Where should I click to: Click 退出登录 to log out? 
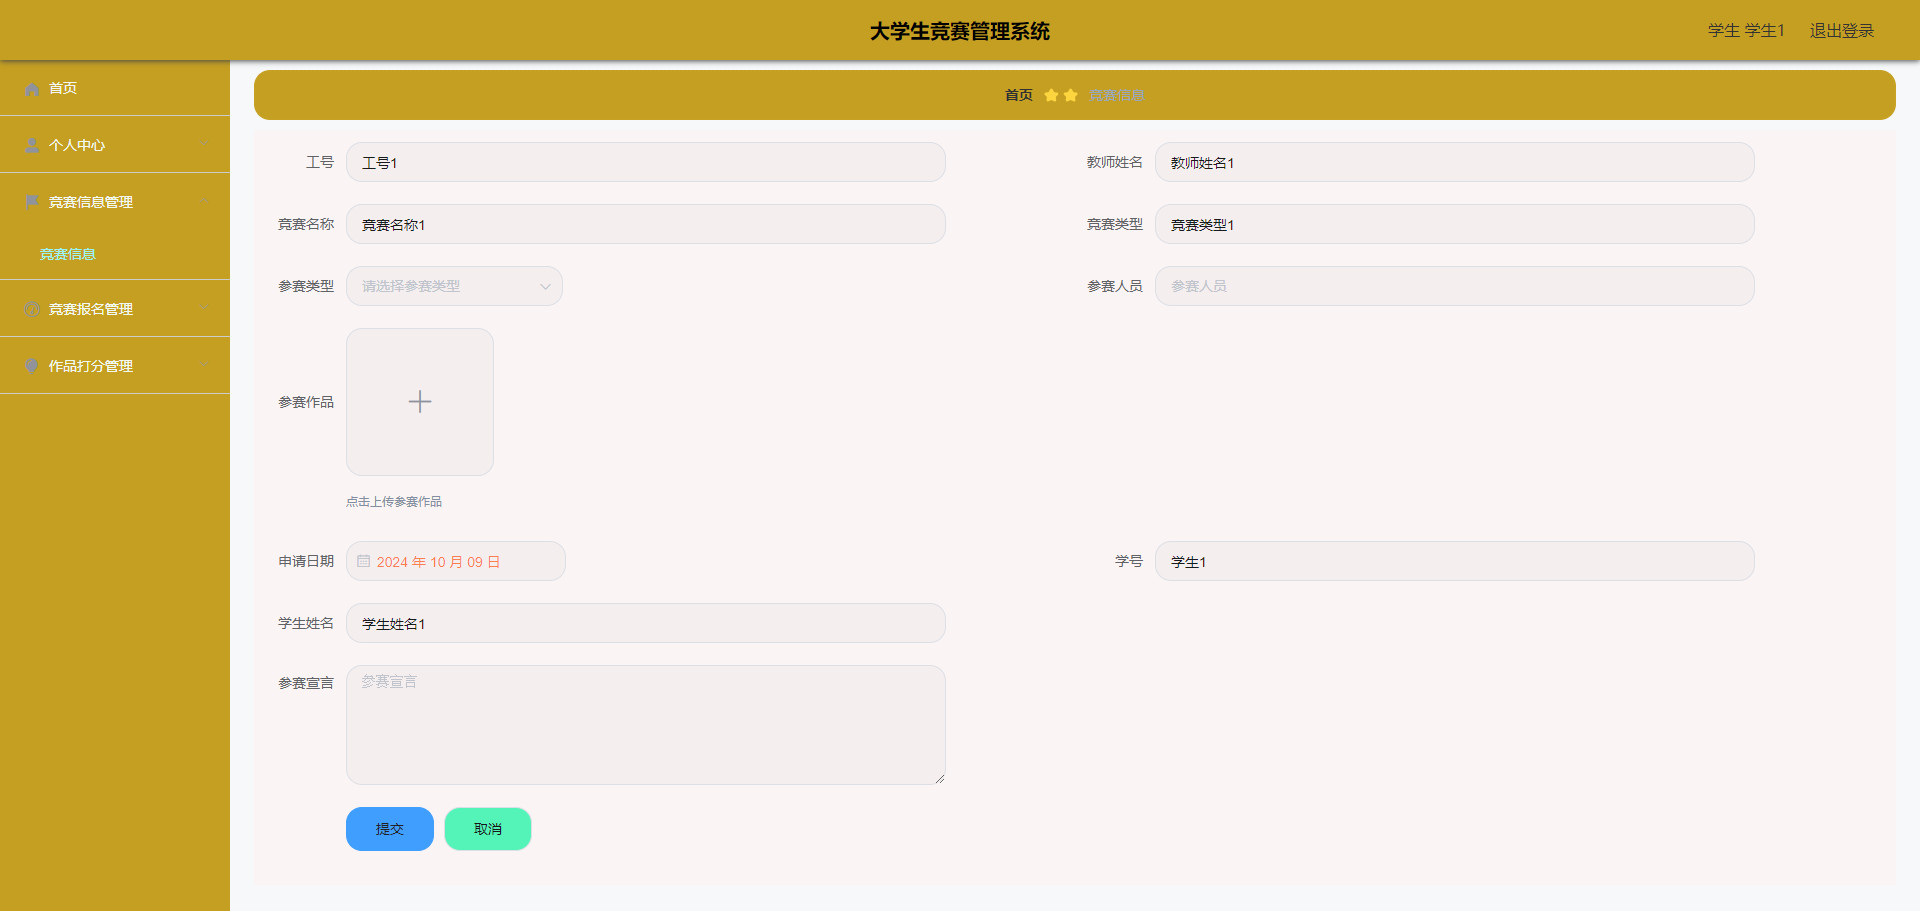[x=1842, y=31]
